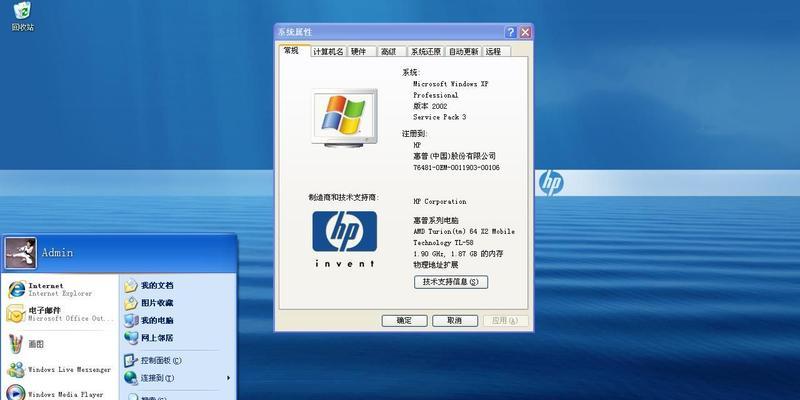Click the 注册到 label

(414, 134)
